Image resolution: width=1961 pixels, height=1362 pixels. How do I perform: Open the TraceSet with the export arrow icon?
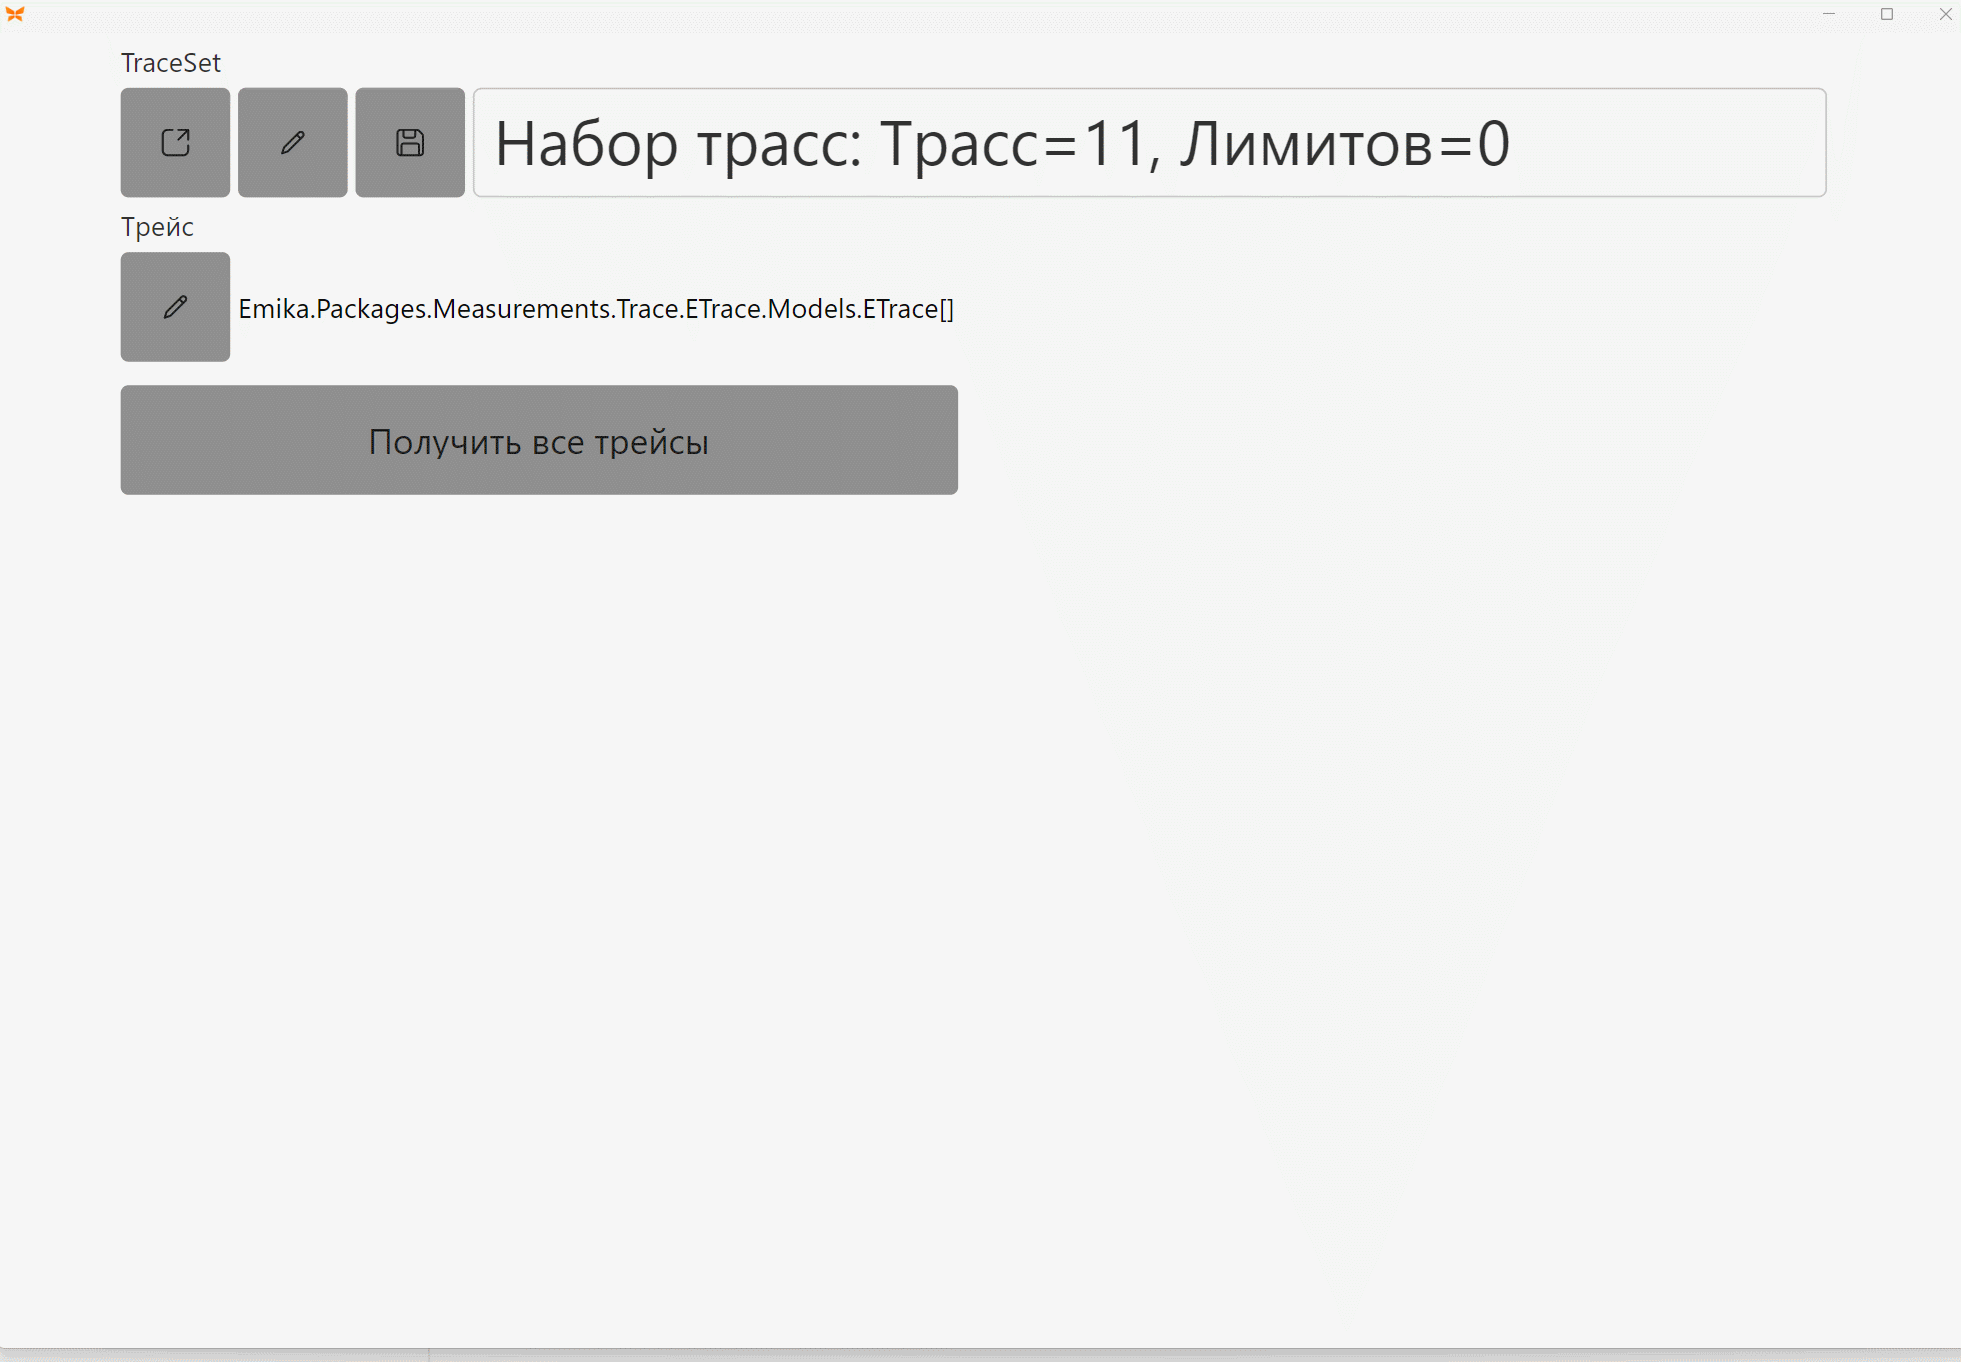[x=175, y=142]
